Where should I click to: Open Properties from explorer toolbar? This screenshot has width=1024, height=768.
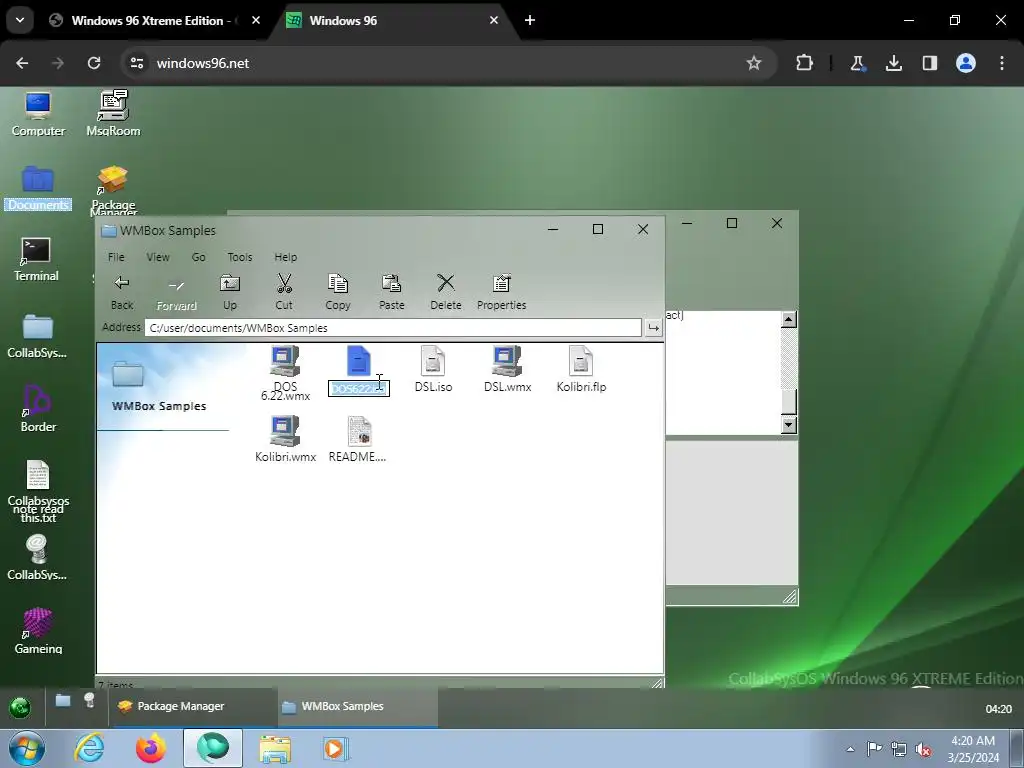click(502, 291)
